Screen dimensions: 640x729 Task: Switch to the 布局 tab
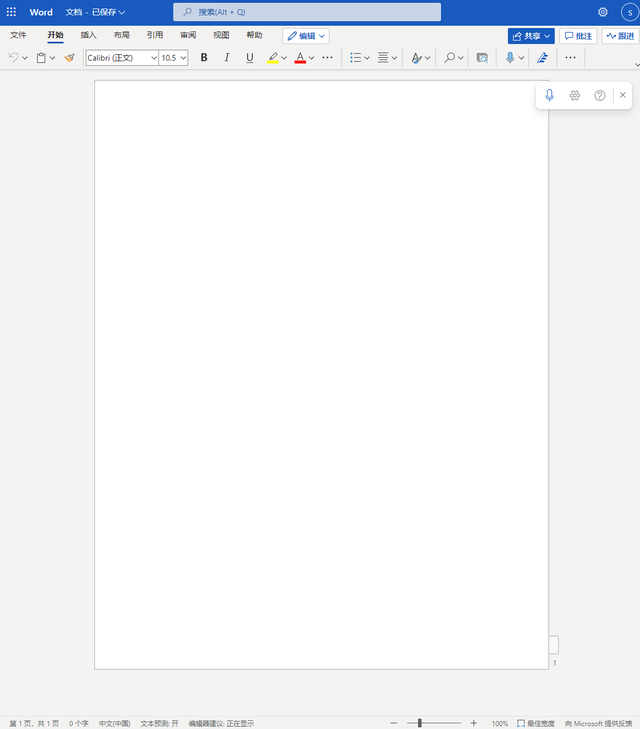(122, 35)
